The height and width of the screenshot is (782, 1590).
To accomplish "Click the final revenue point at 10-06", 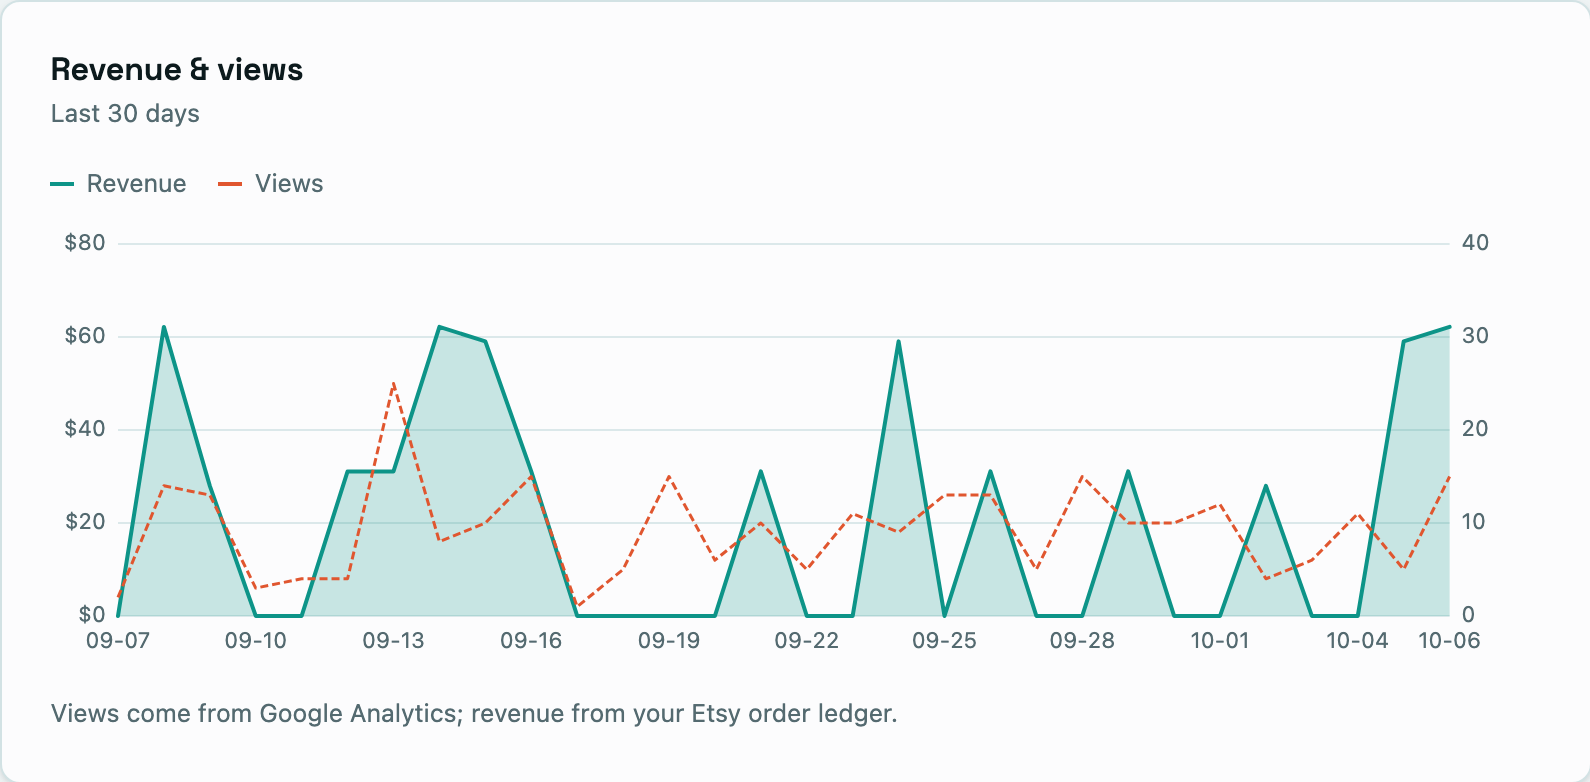I will [x=1449, y=327].
